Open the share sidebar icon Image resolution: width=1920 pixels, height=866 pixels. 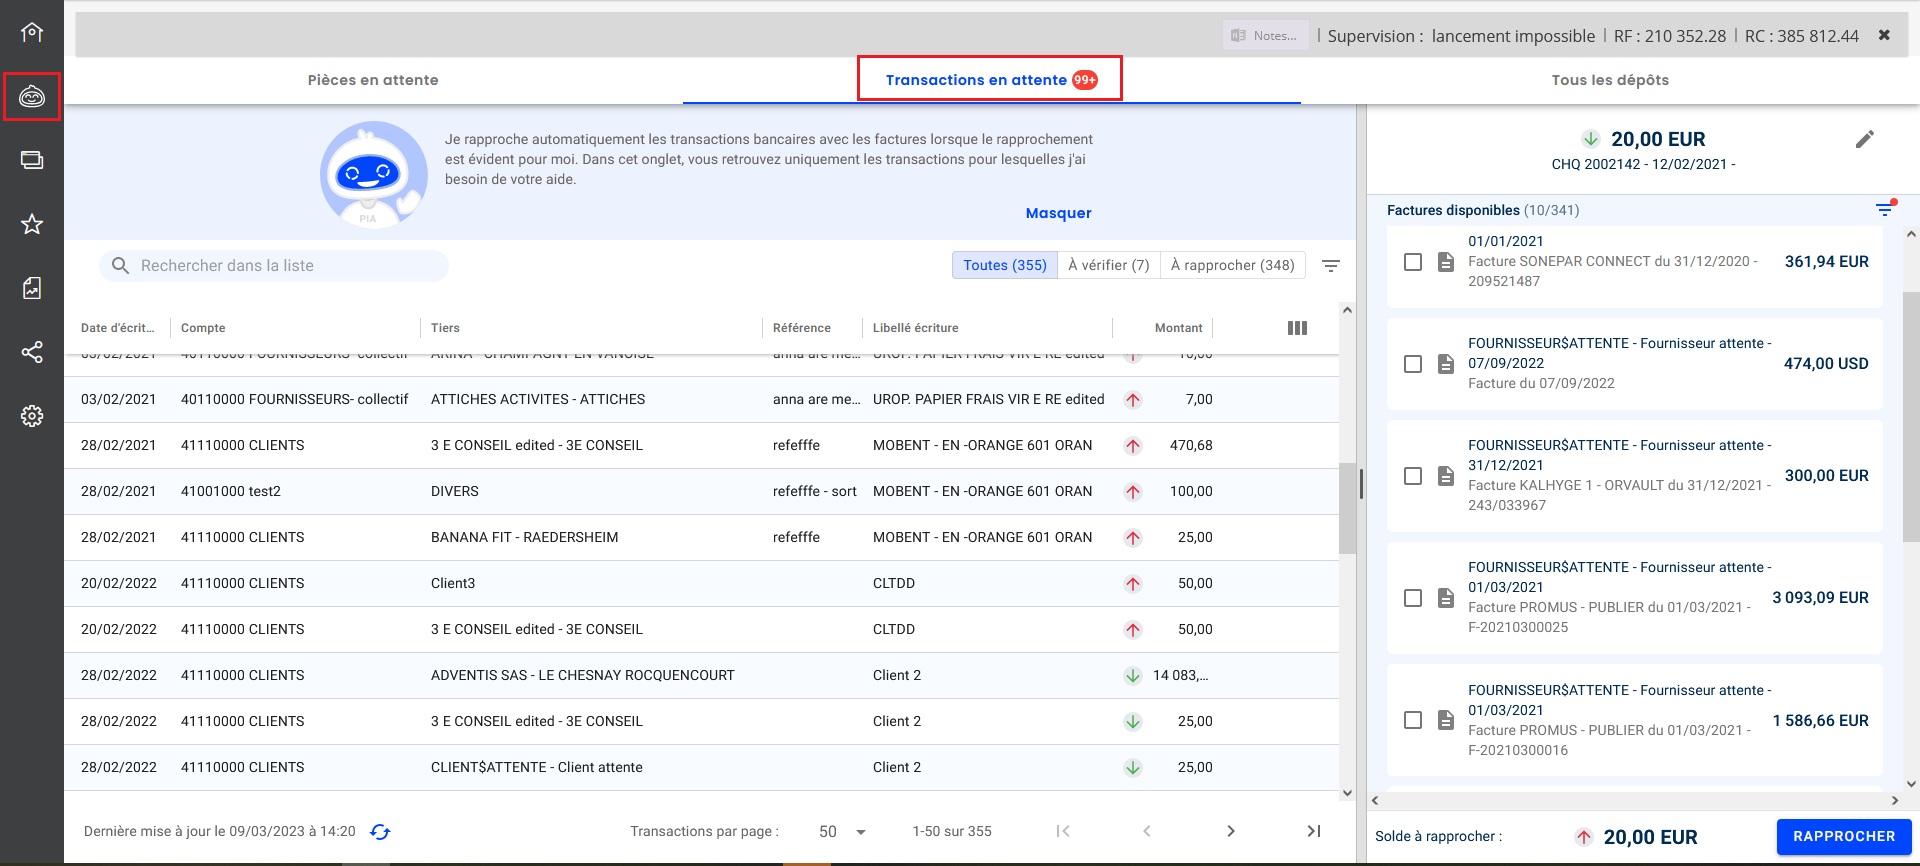tap(32, 352)
